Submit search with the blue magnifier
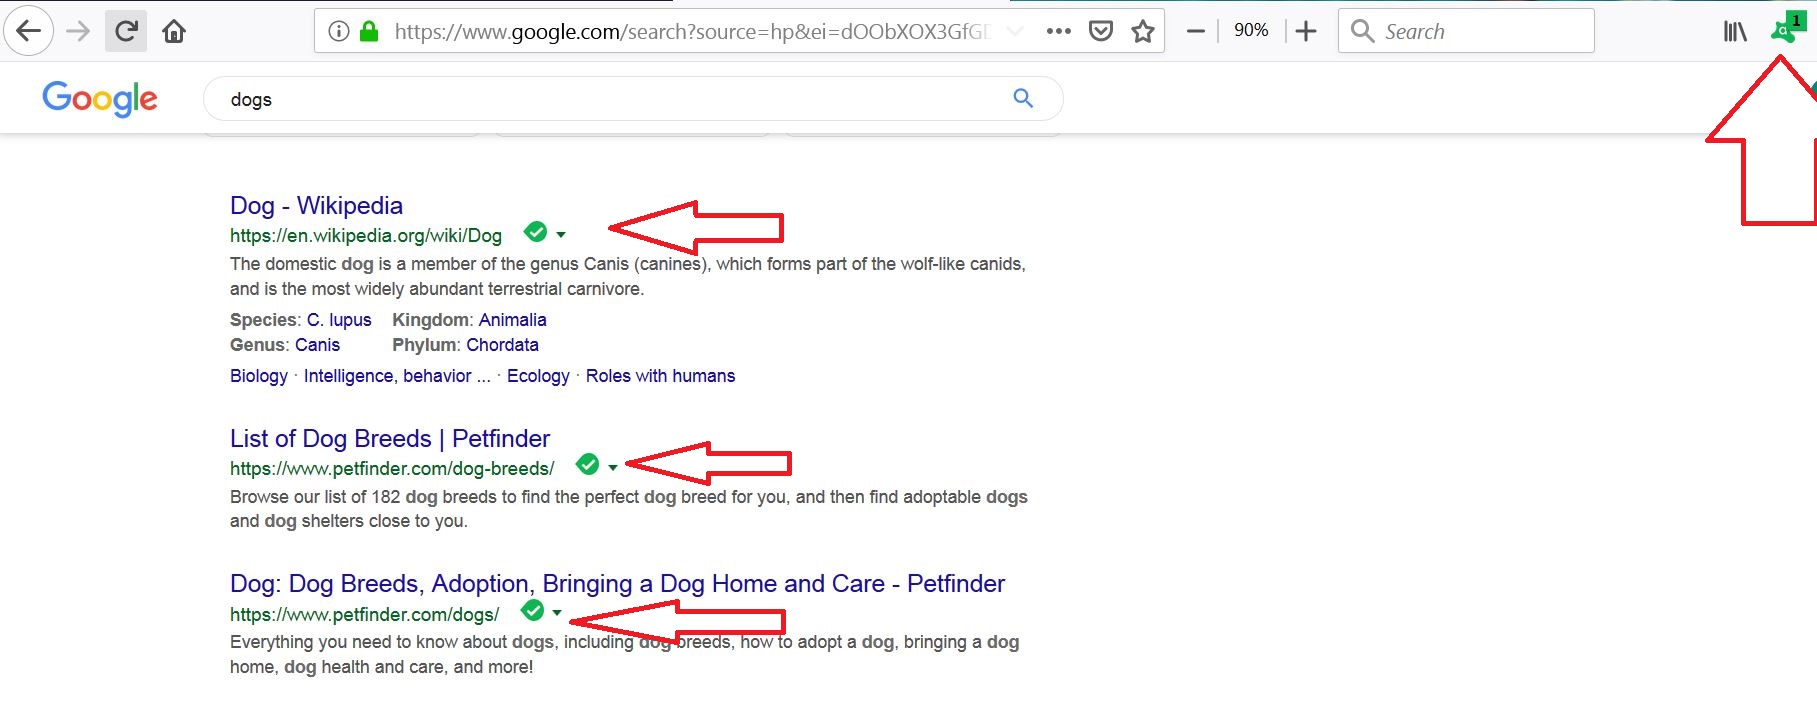This screenshot has width=1817, height=703. (1023, 98)
